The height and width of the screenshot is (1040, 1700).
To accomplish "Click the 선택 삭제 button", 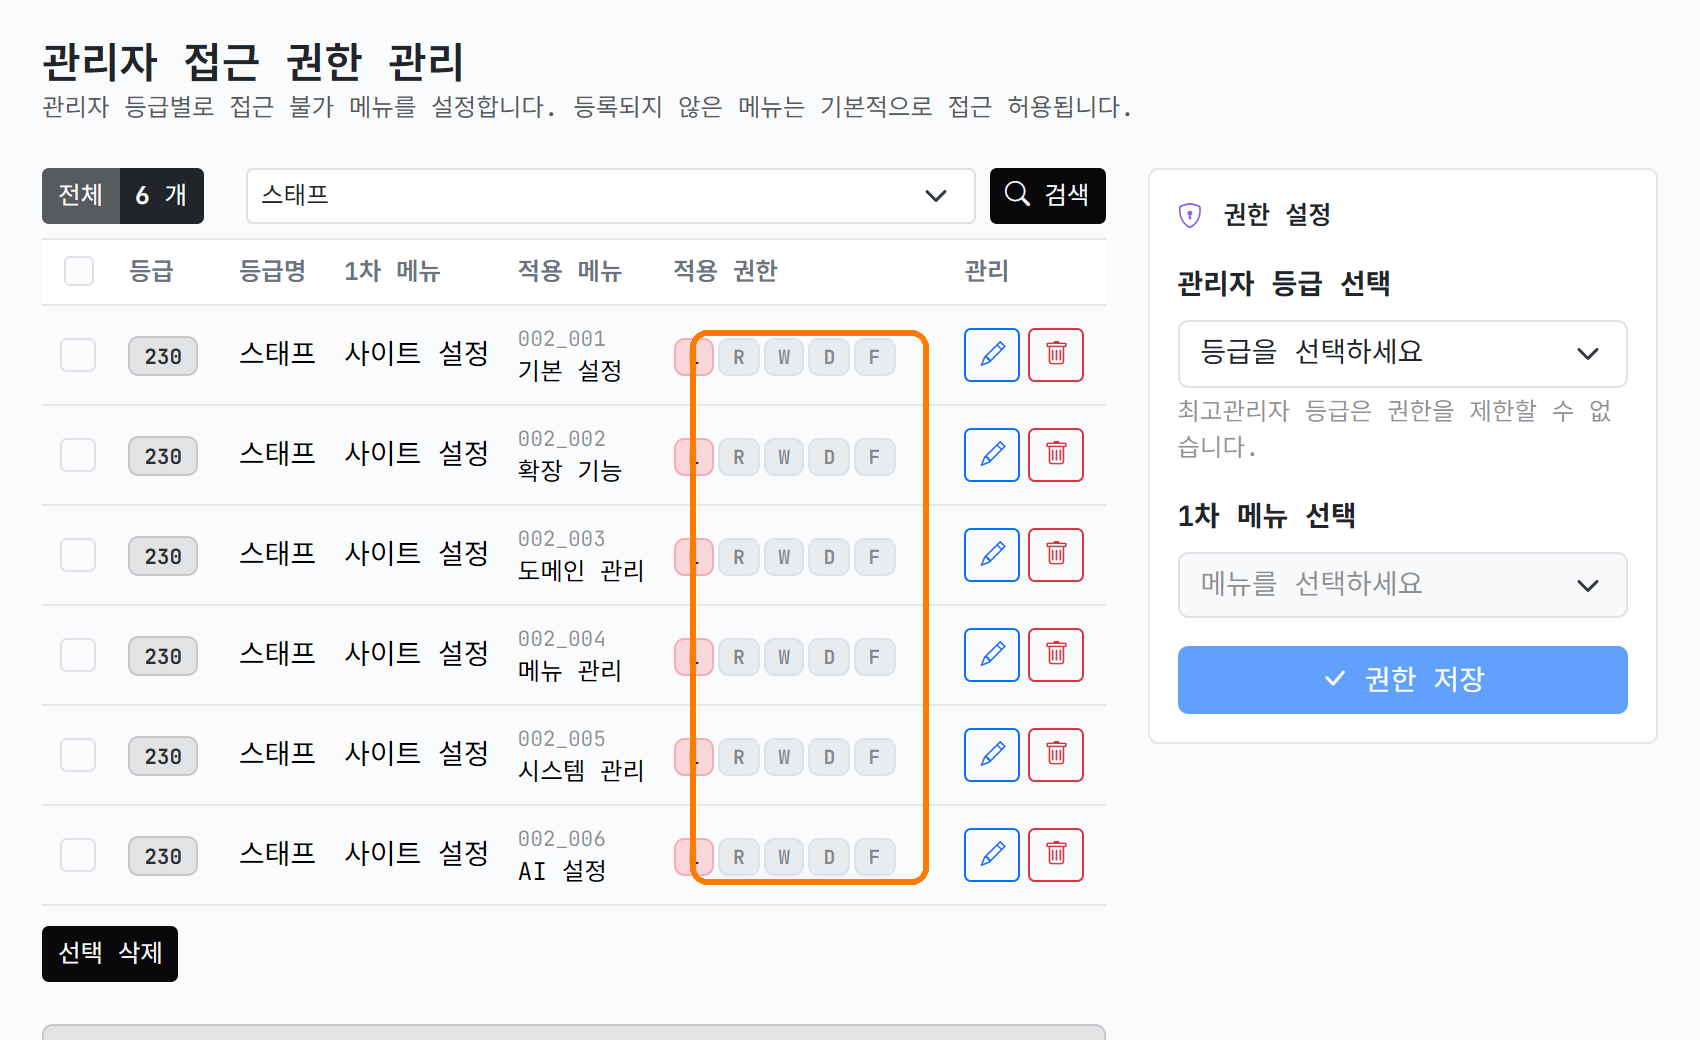I will pyautogui.click(x=110, y=954).
